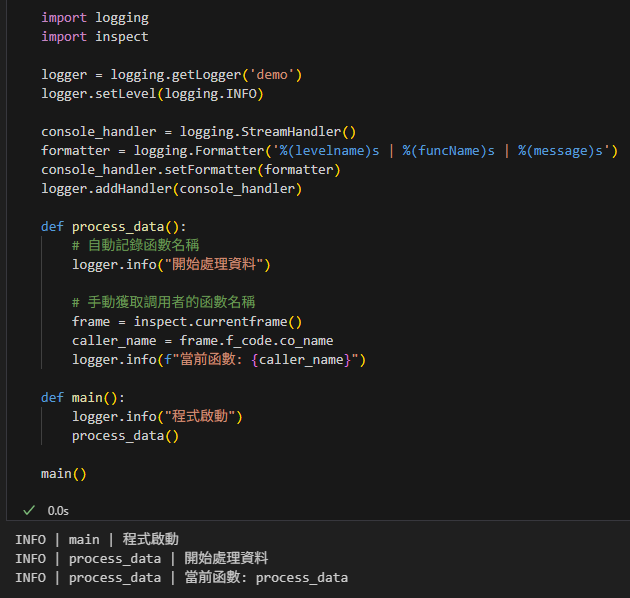The height and width of the screenshot is (598, 630).
Task: Click the logger.addHandler(console_handler) line
Action: [171, 189]
